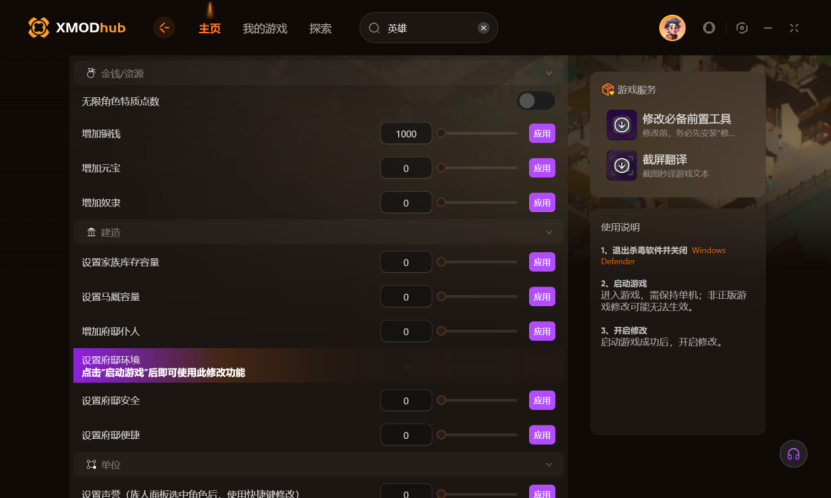Switch to the 我的游戏 tab
The width and height of the screenshot is (831, 498).
coord(265,29)
